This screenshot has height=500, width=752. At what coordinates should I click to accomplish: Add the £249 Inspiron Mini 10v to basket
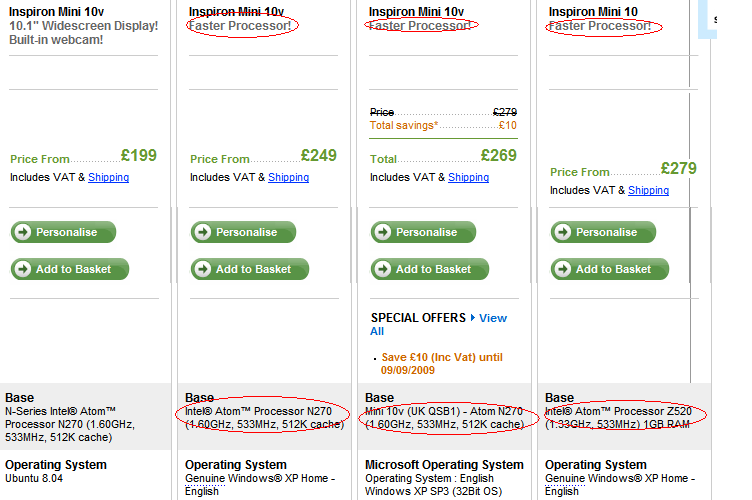pyautogui.click(x=250, y=269)
